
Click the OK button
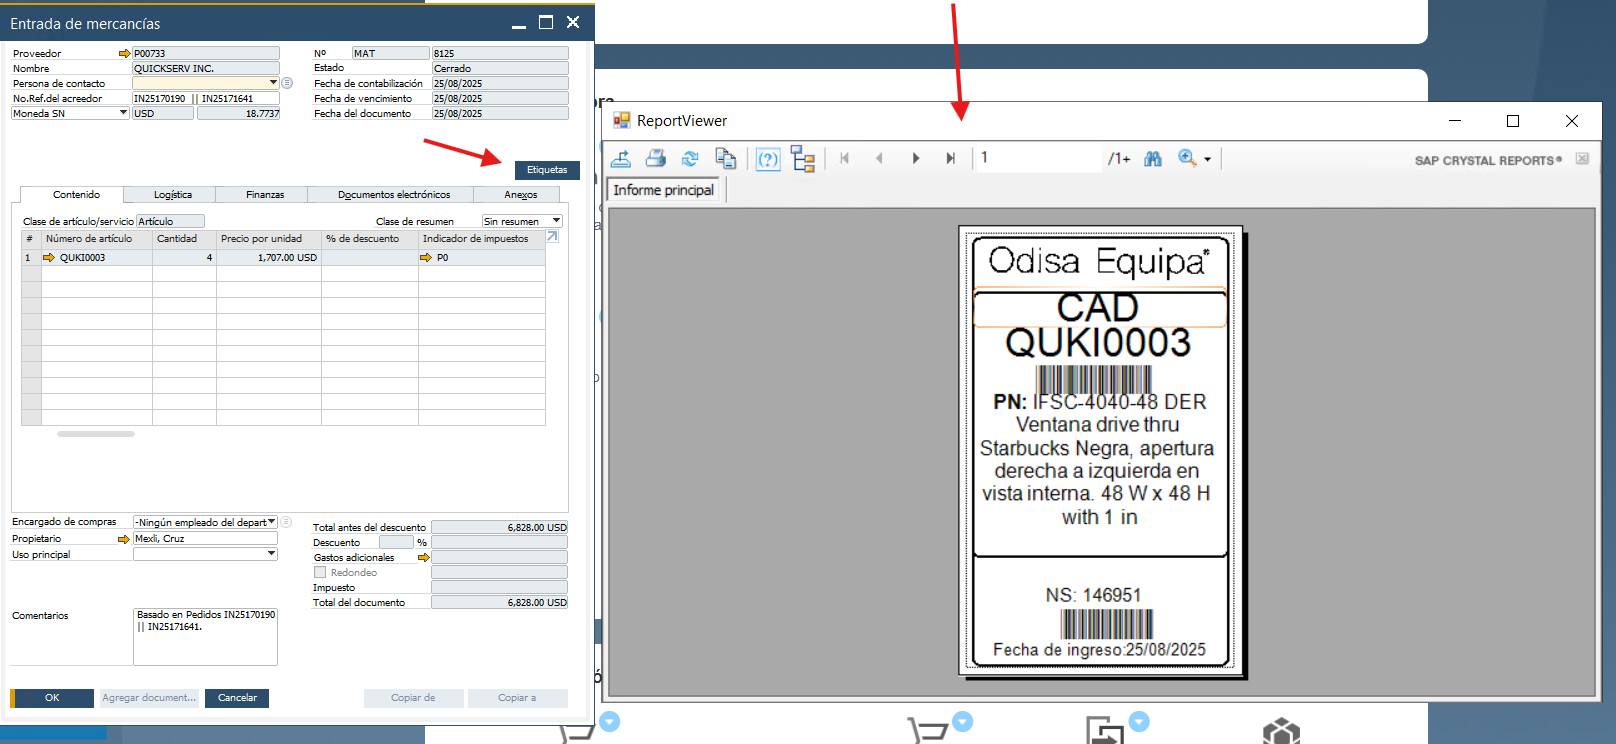pyautogui.click(x=52, y=698)
